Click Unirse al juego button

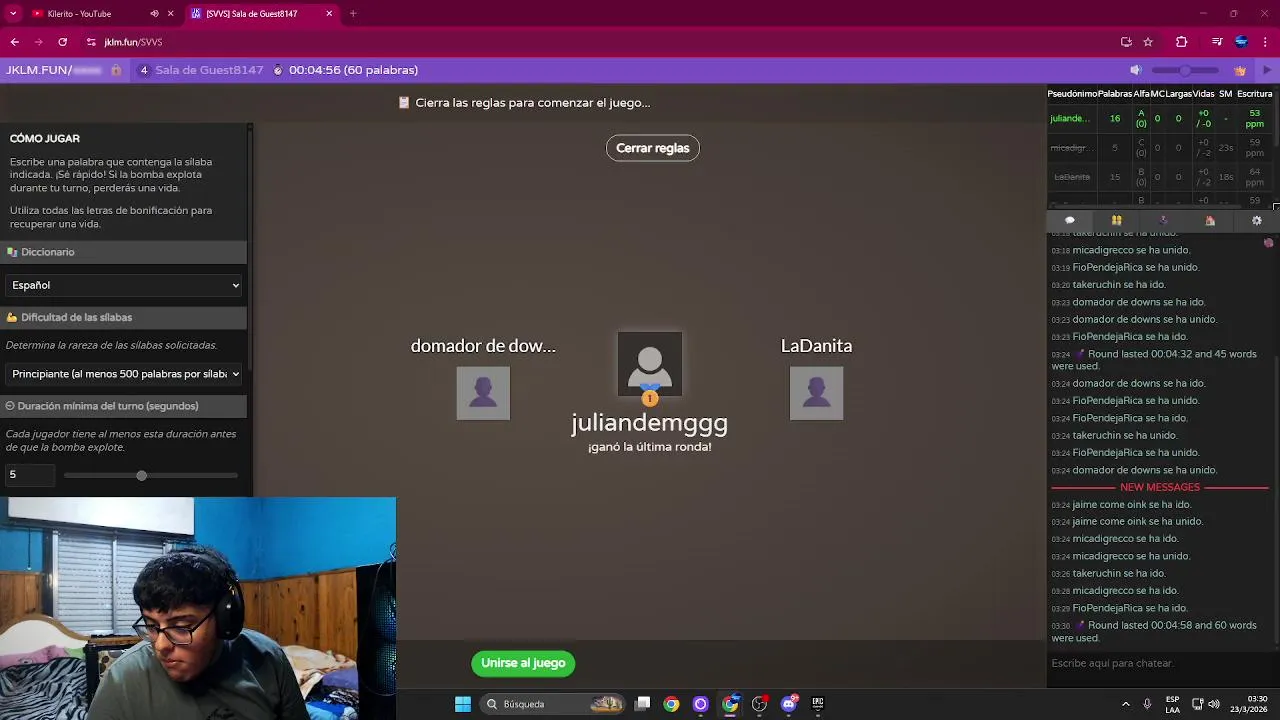[523, 663]
